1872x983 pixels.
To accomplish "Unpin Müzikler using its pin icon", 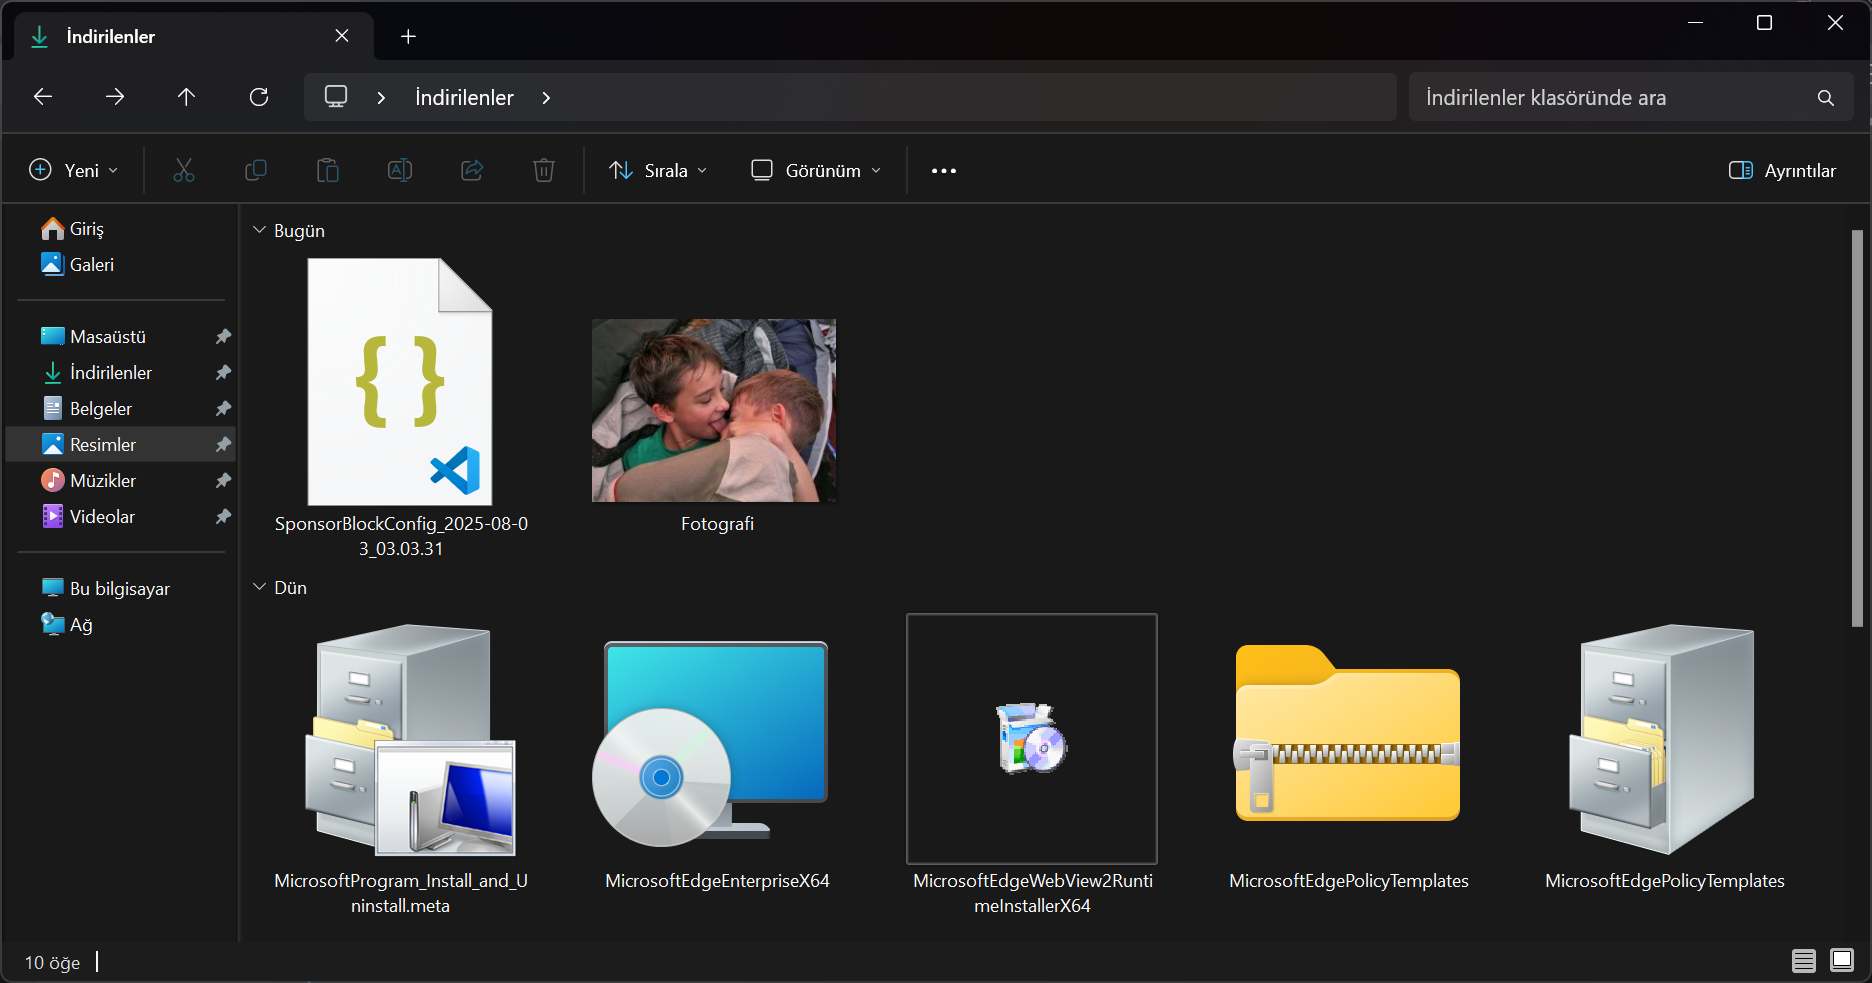I will pos(223,481).
